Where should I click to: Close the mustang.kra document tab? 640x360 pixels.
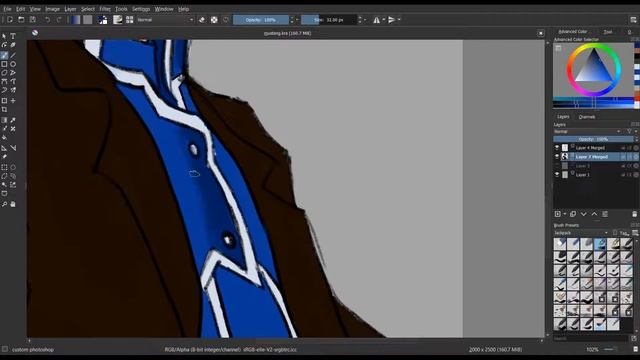(x=541, y=33)
